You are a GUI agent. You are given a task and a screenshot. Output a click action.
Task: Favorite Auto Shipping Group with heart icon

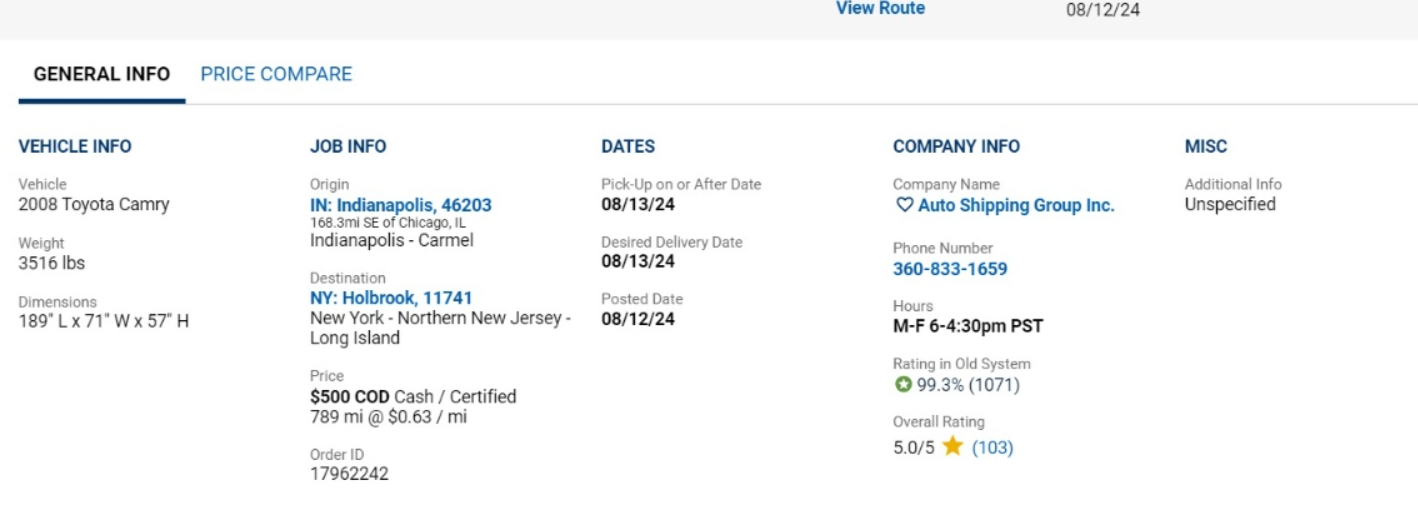coord(903,206)
